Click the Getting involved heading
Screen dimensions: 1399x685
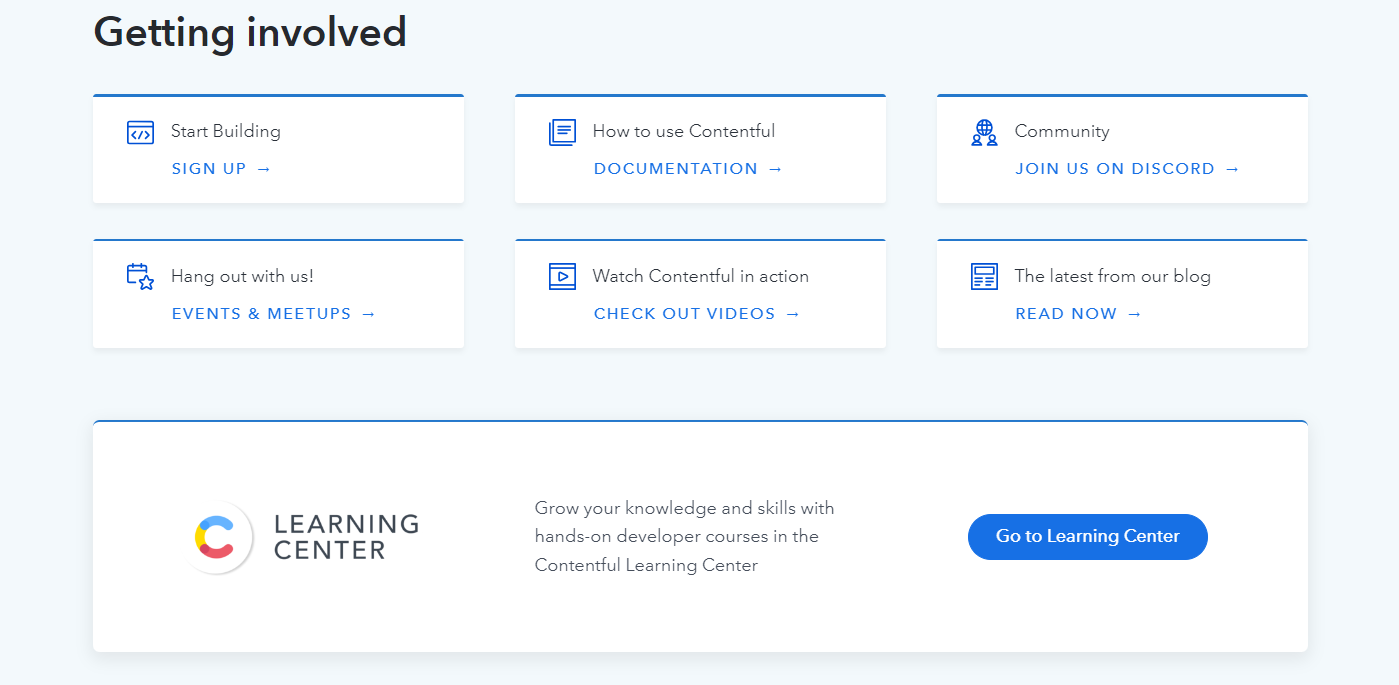click(x=250, y=31)
